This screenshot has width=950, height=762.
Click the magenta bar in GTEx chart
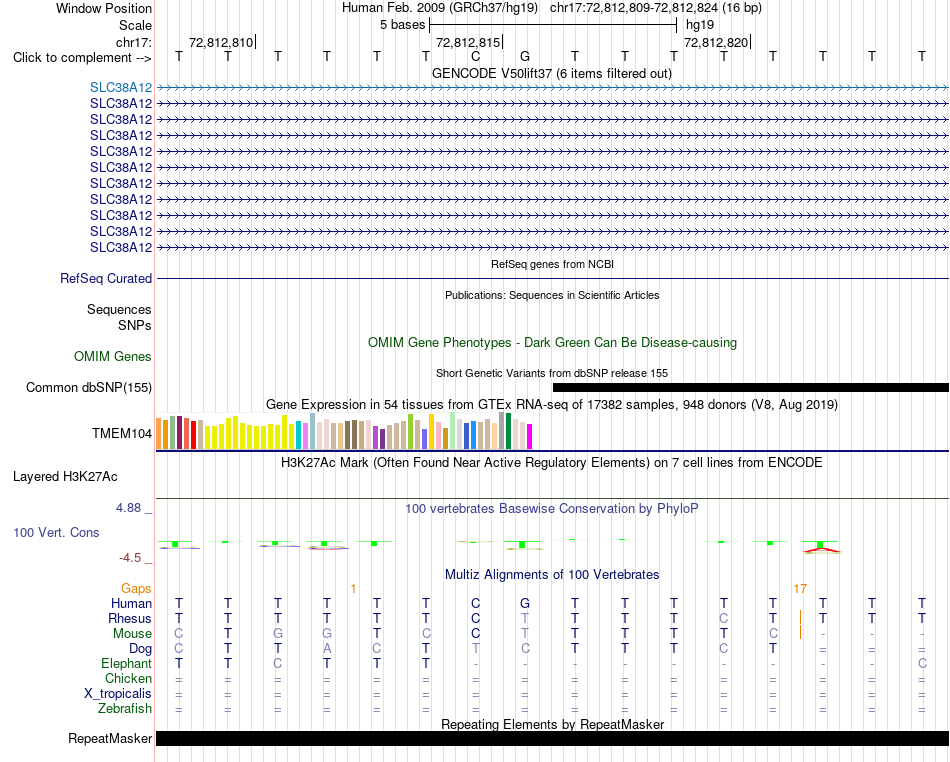(x=529, y=436)
